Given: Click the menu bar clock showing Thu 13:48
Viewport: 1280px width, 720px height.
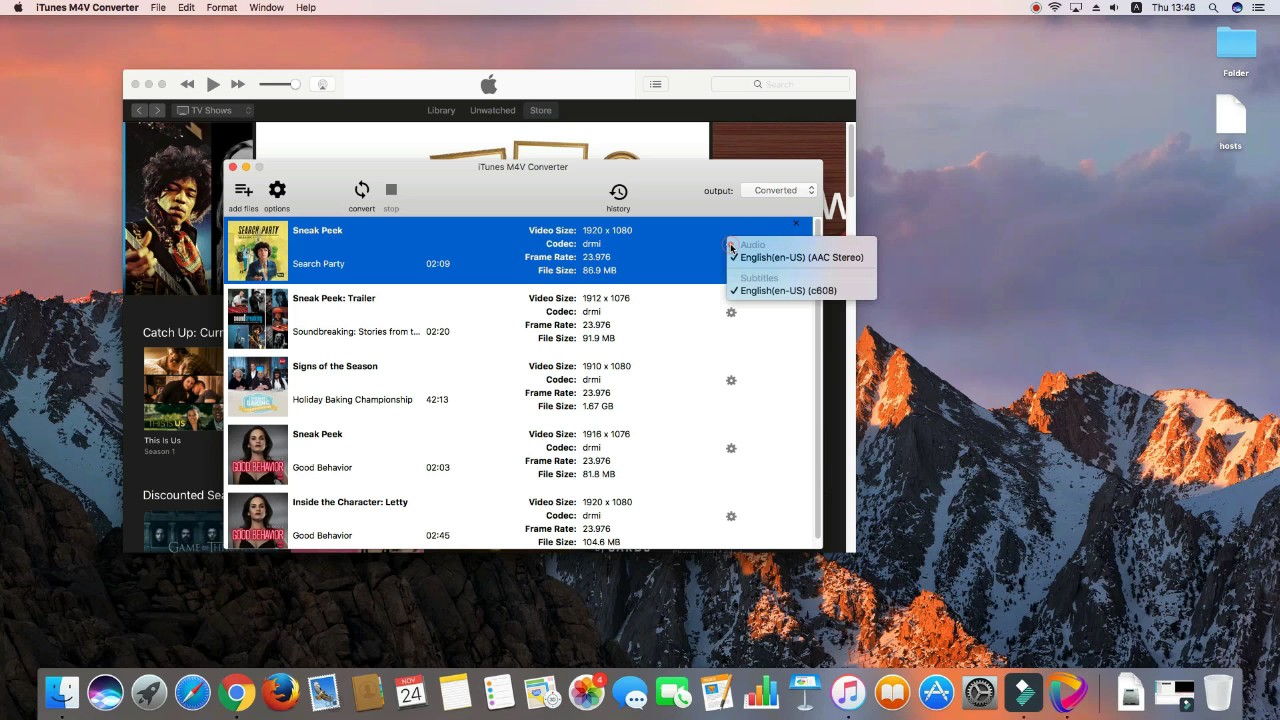Looking at the screenshot, I should [1173, 7].
